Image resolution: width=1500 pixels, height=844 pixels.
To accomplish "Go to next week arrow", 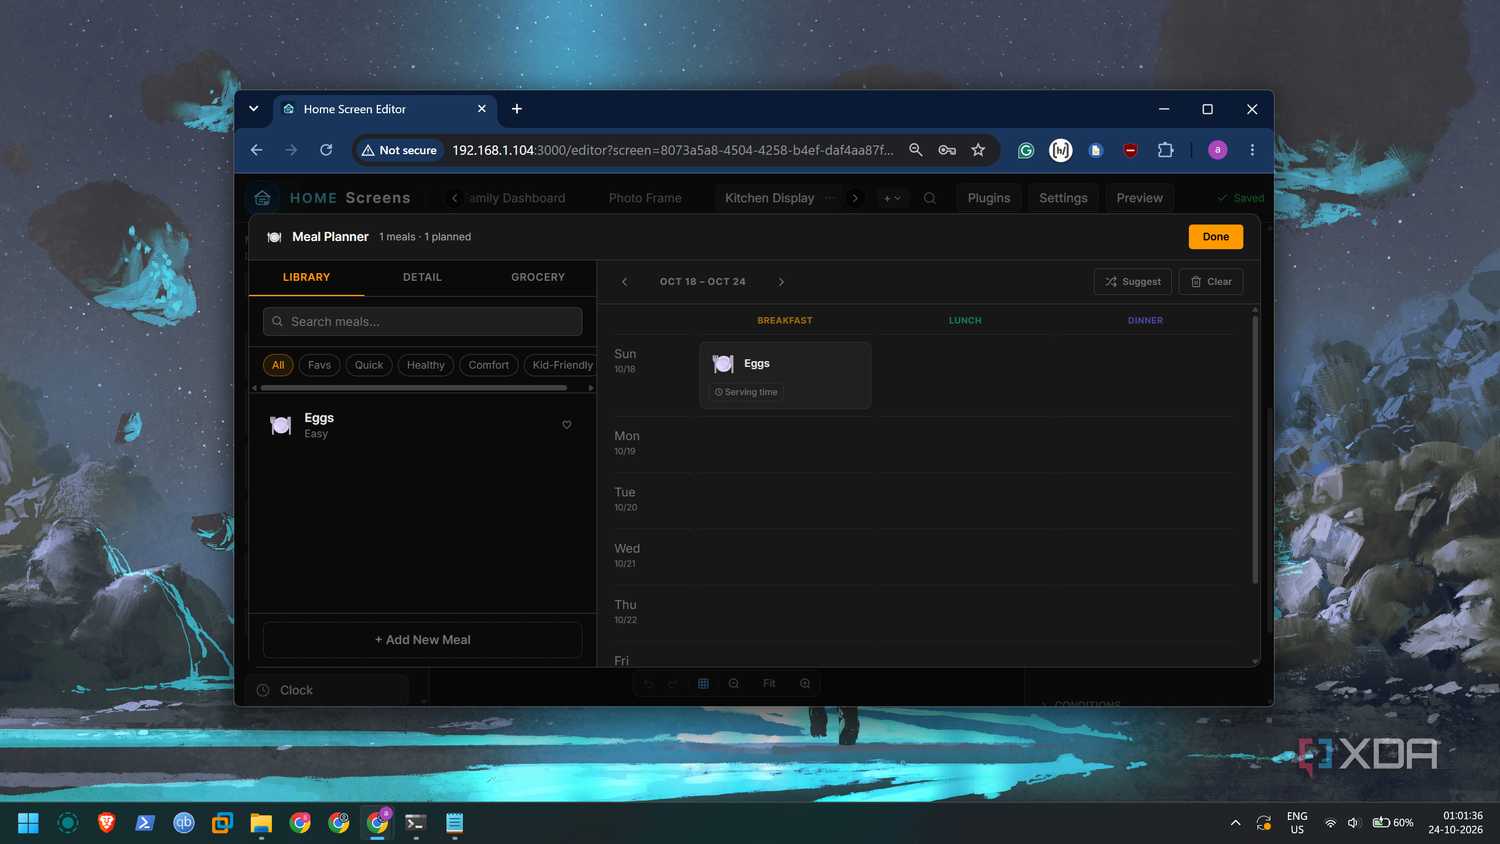I will (x=781, y=282).
